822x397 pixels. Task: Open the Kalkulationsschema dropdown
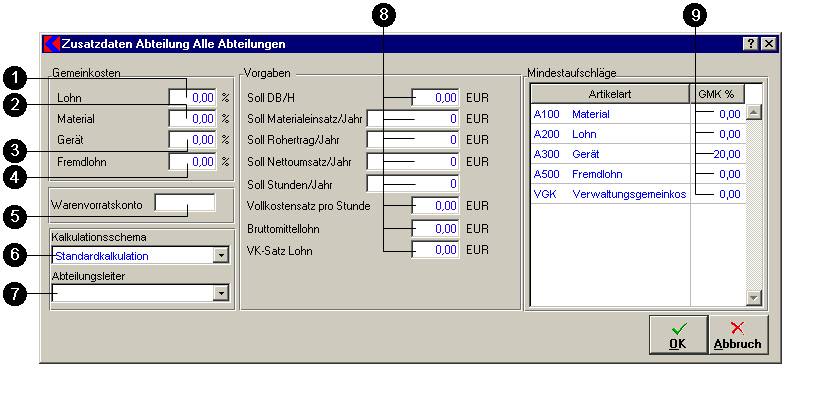[x=221, y=256]
